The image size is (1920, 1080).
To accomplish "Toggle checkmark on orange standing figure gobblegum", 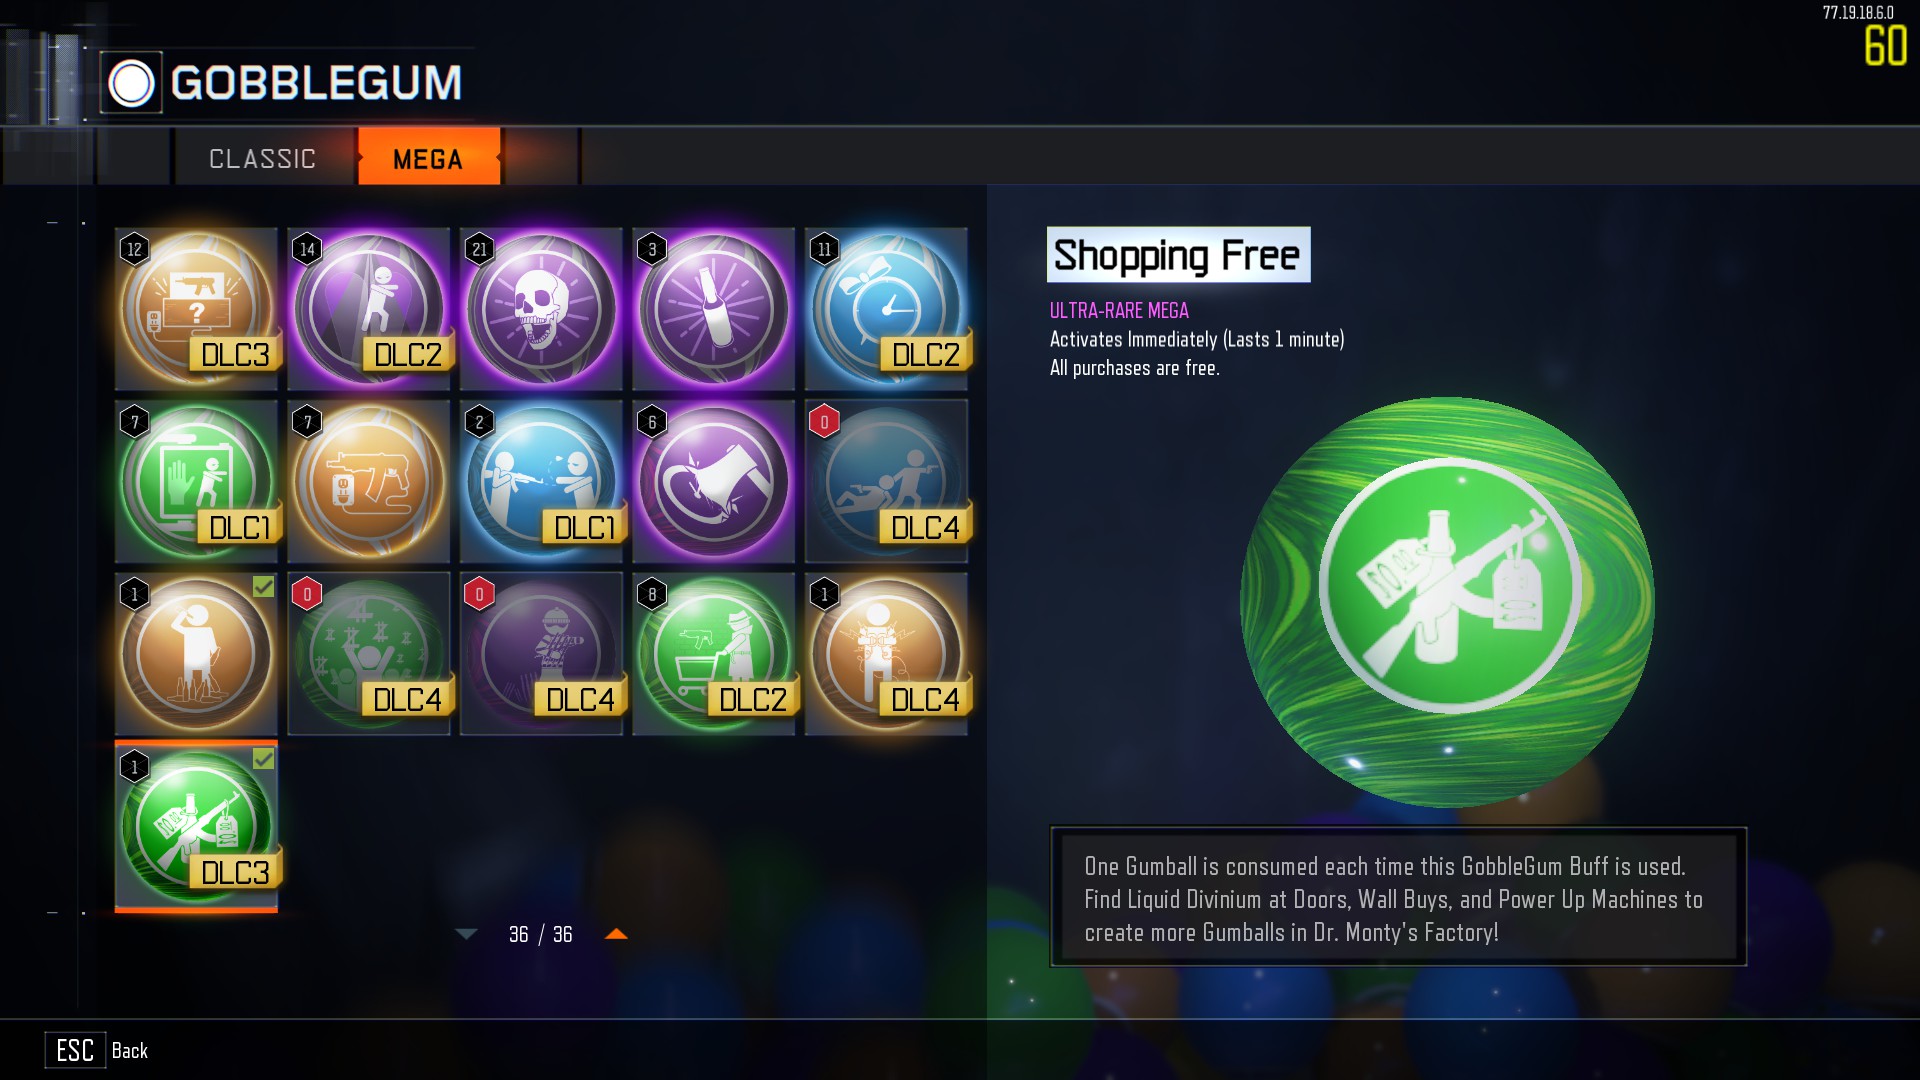I will click(x=263, y=587).
